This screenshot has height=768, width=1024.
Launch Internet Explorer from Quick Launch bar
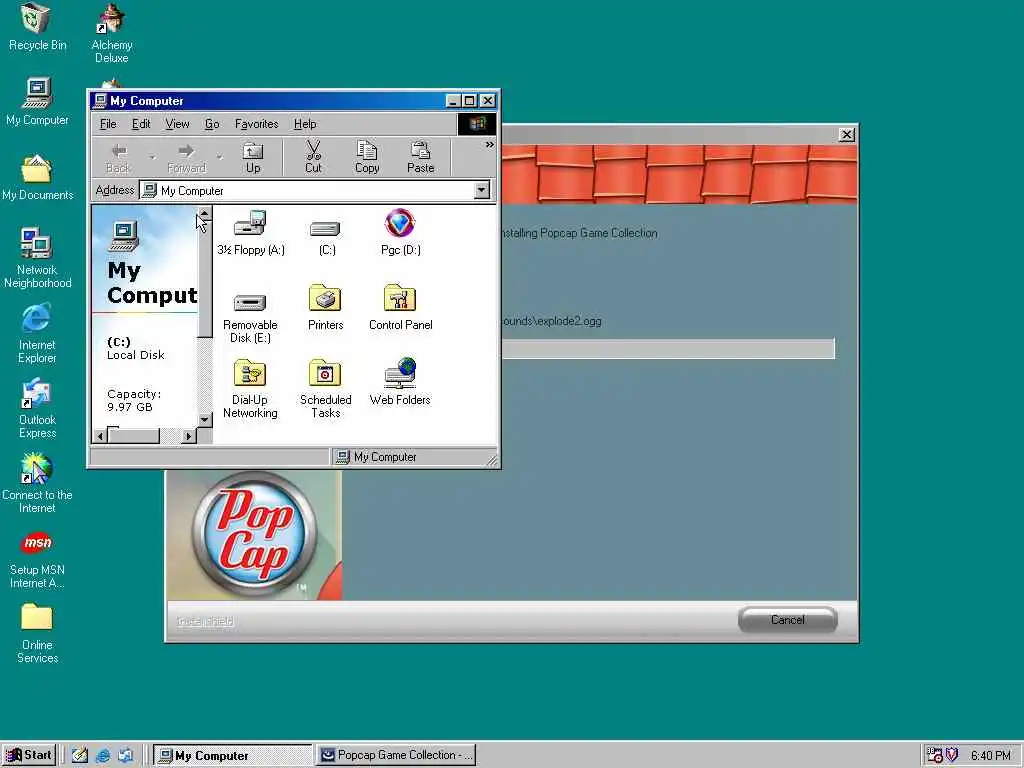pyautogui.click(x=103, y=756)
